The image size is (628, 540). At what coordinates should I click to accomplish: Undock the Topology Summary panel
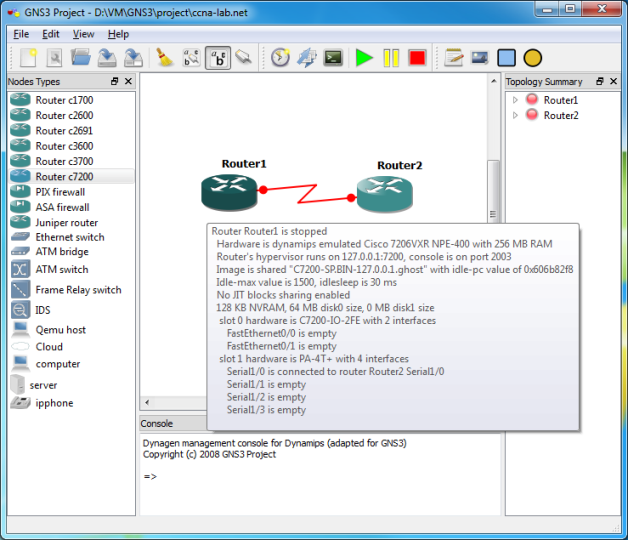coord(600,81)
